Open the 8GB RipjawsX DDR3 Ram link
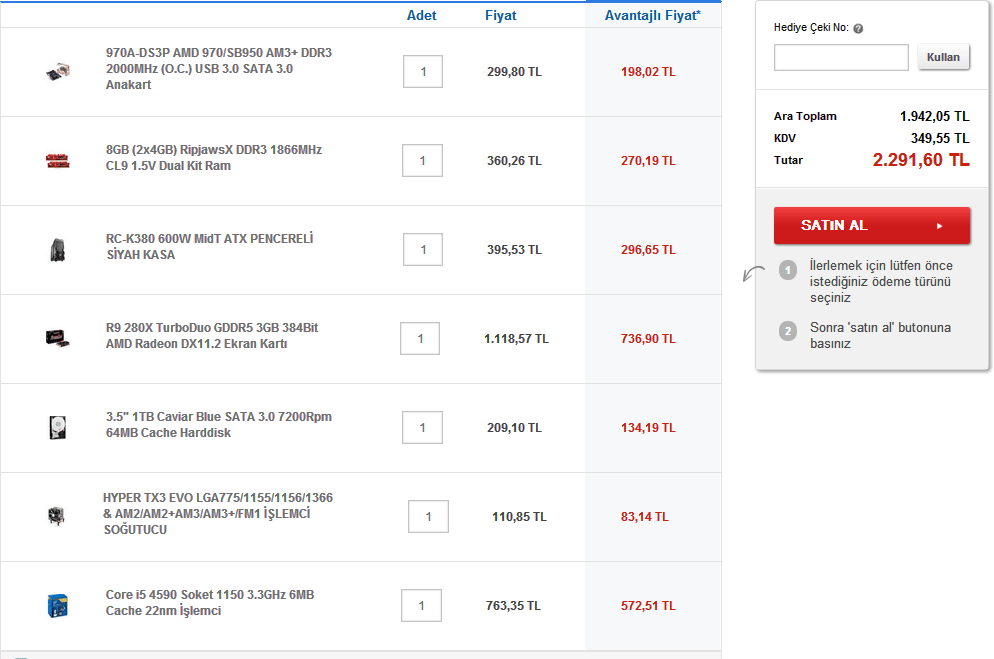Screen dimensions: 994x659 [213, 157]
